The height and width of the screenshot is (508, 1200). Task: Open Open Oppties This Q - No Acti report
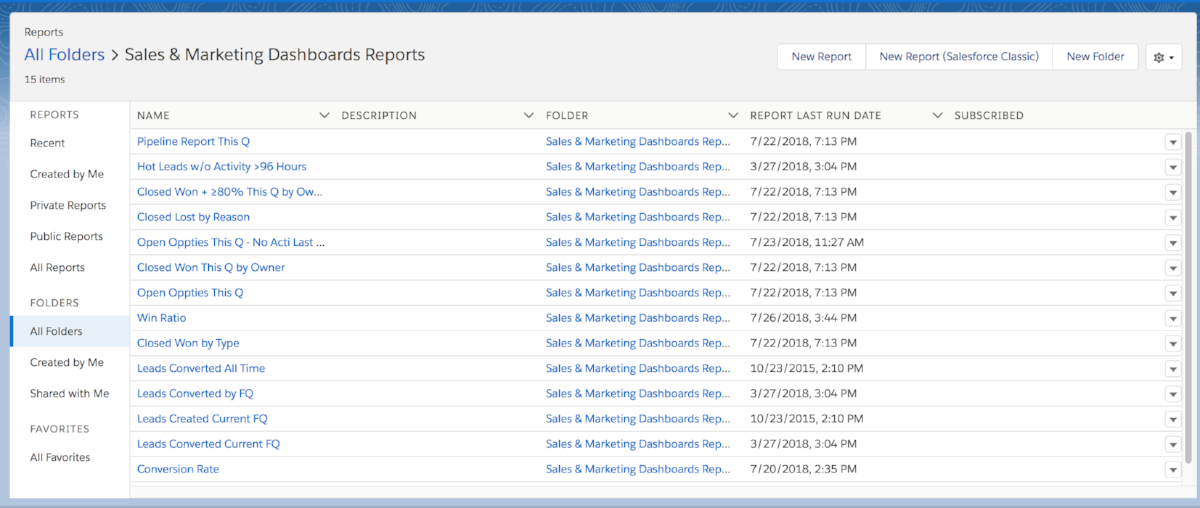pos(231,242)
